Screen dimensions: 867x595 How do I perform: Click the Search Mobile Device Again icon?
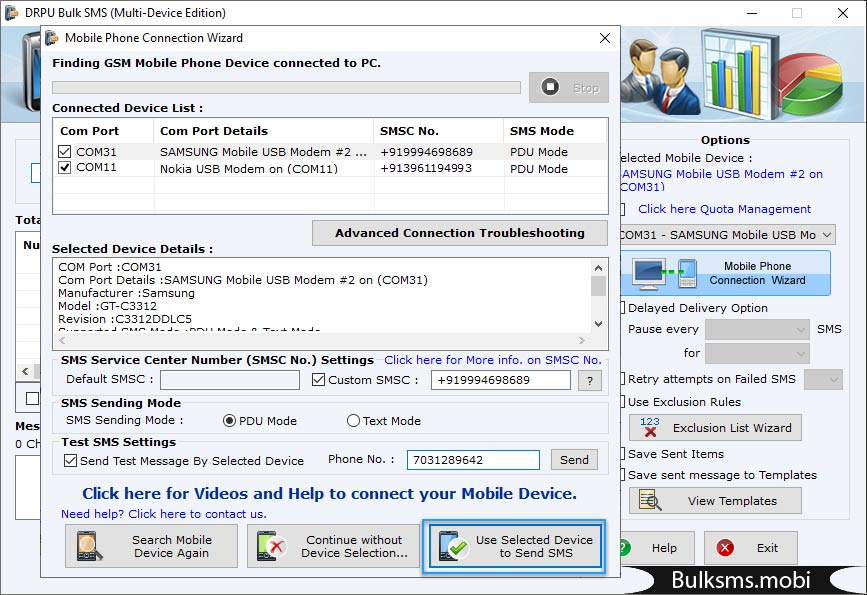[x=90, y=546]
